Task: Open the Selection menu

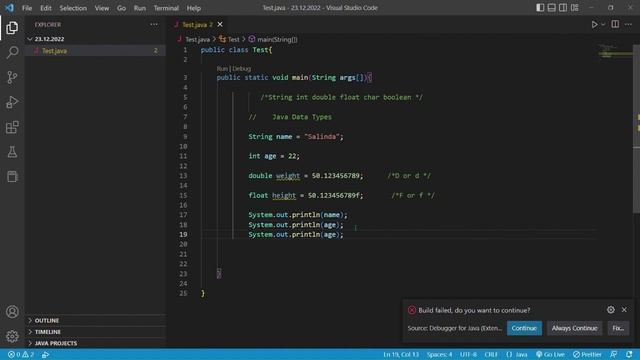Action: pos(73,8)
